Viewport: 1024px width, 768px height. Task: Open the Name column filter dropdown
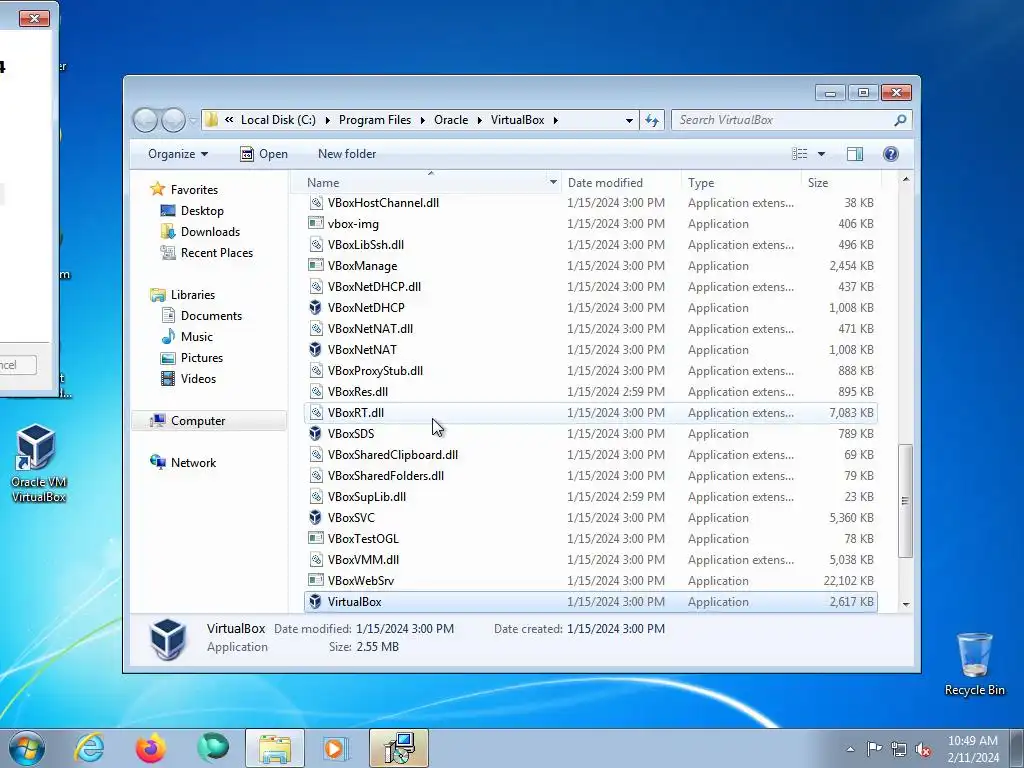pyautogui.click(x=553, y=182)
